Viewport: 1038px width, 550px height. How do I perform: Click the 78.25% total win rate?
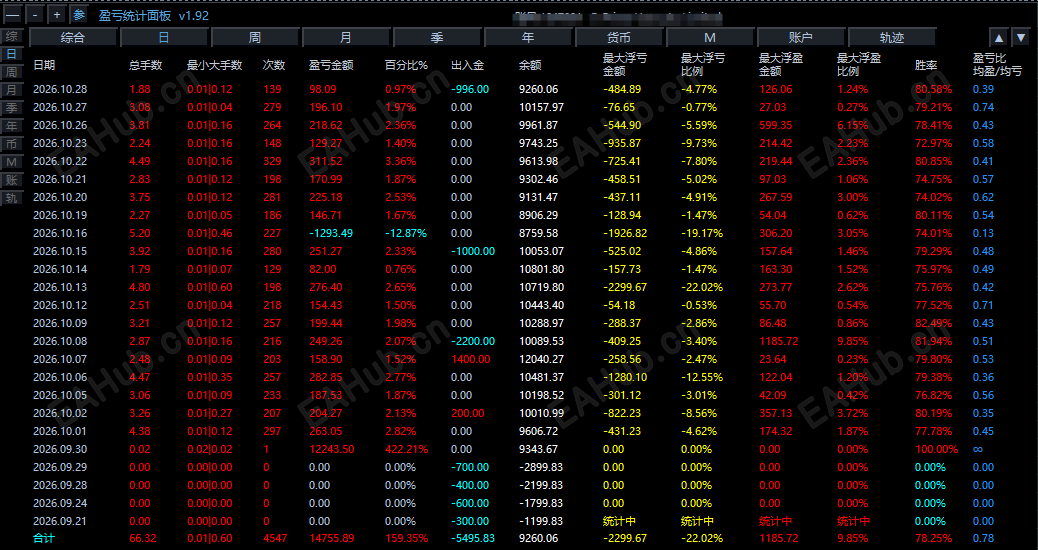[x=933, y=539]
